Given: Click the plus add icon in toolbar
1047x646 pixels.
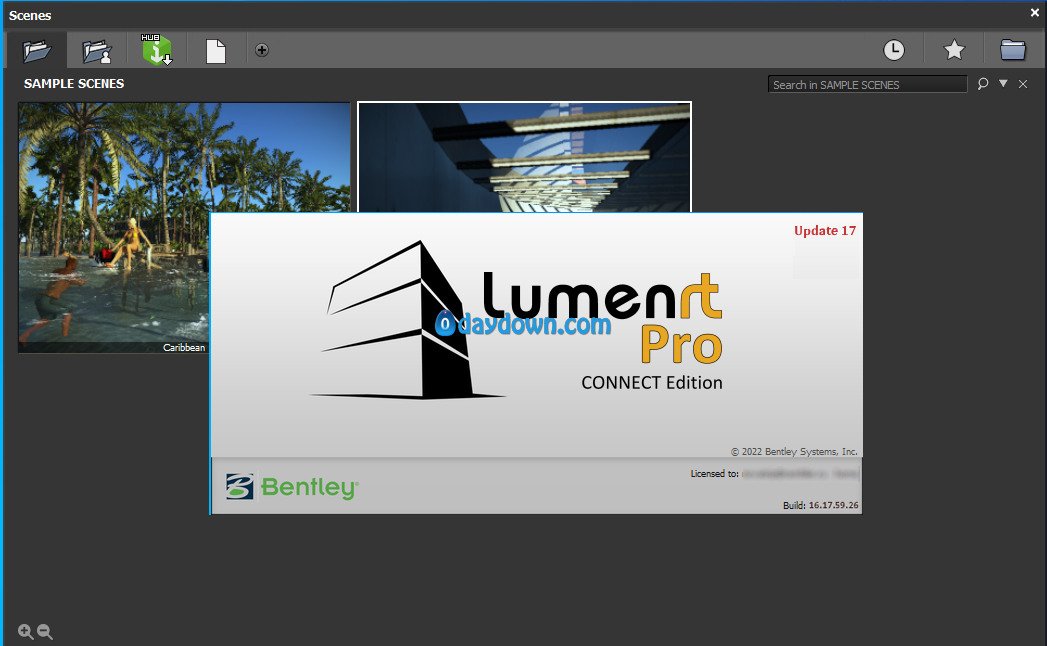Looking at the screenshot, I should 262,50.
